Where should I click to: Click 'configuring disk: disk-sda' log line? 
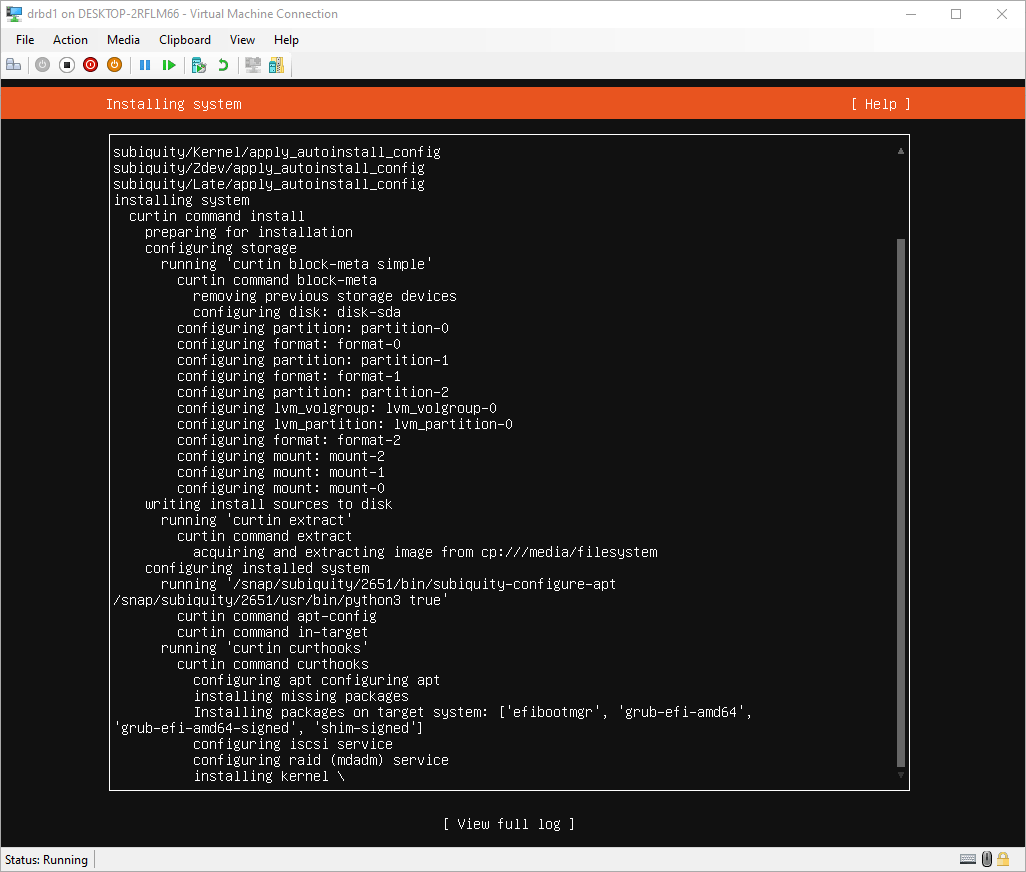[x=296, y=312]
